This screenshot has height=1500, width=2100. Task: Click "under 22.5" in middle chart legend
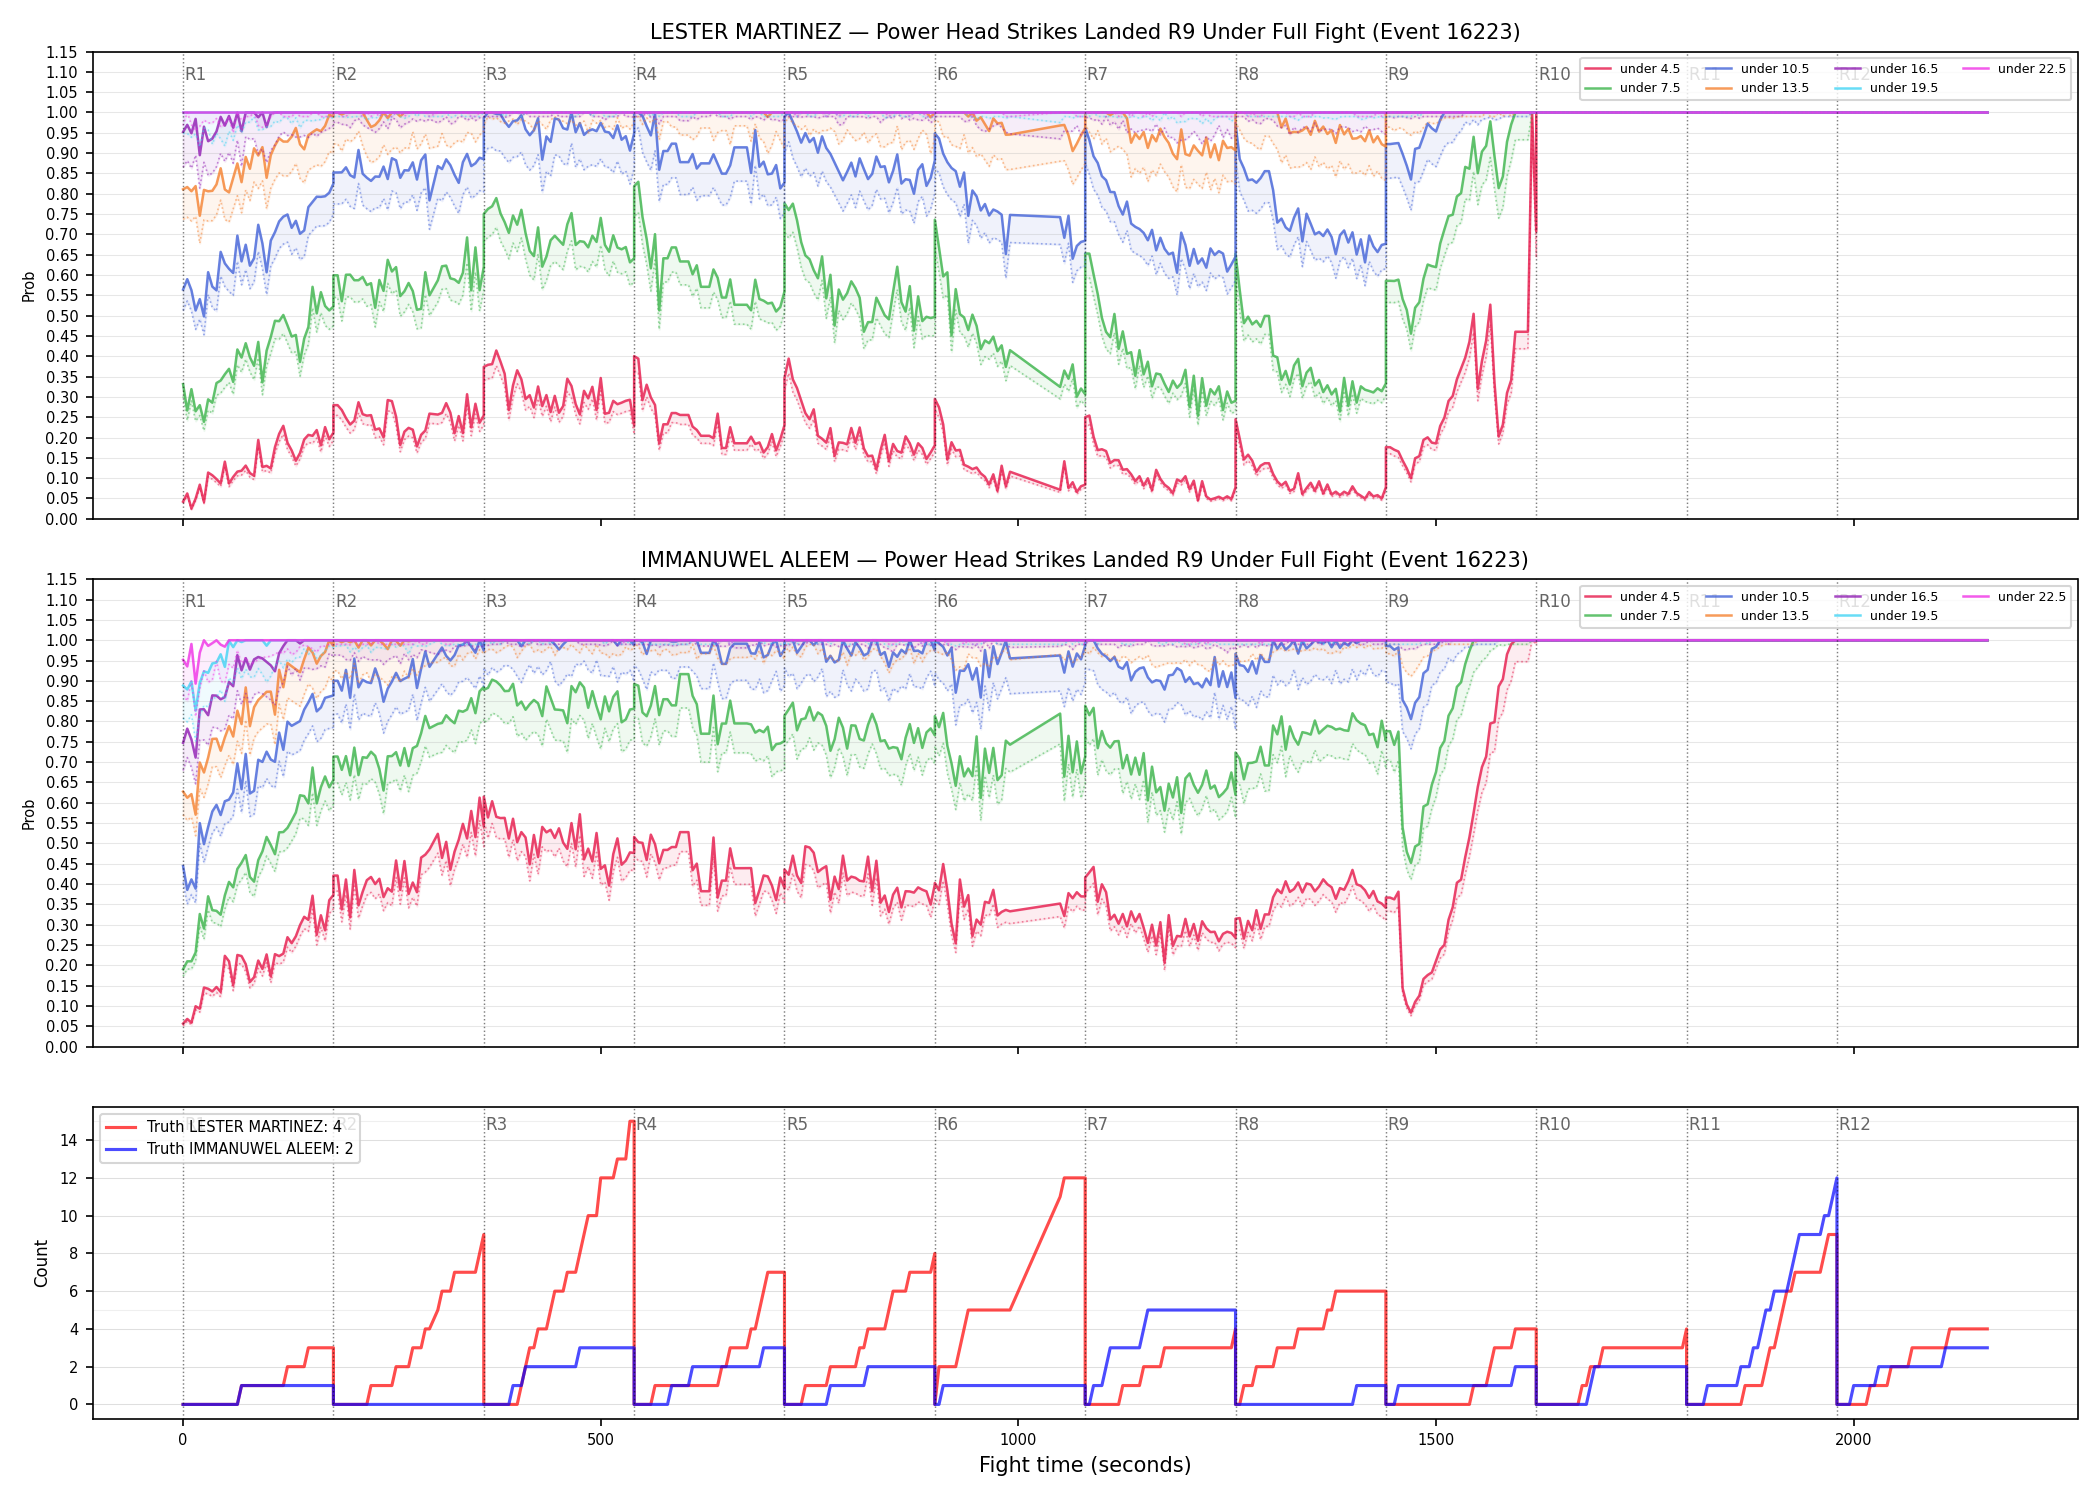point(2014,597)
